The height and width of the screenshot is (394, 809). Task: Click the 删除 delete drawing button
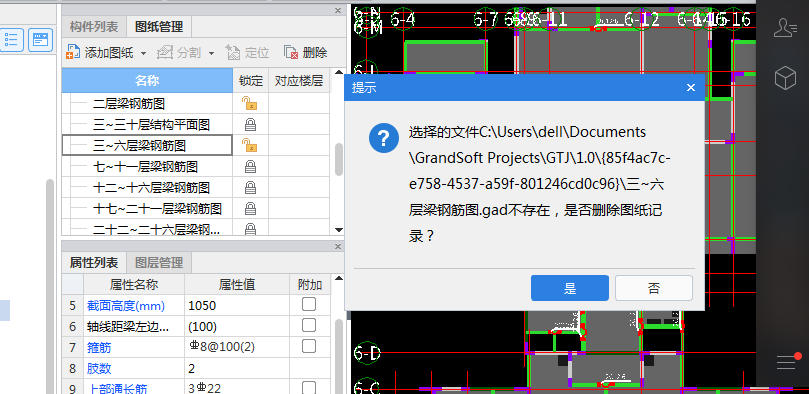point(305,53)
